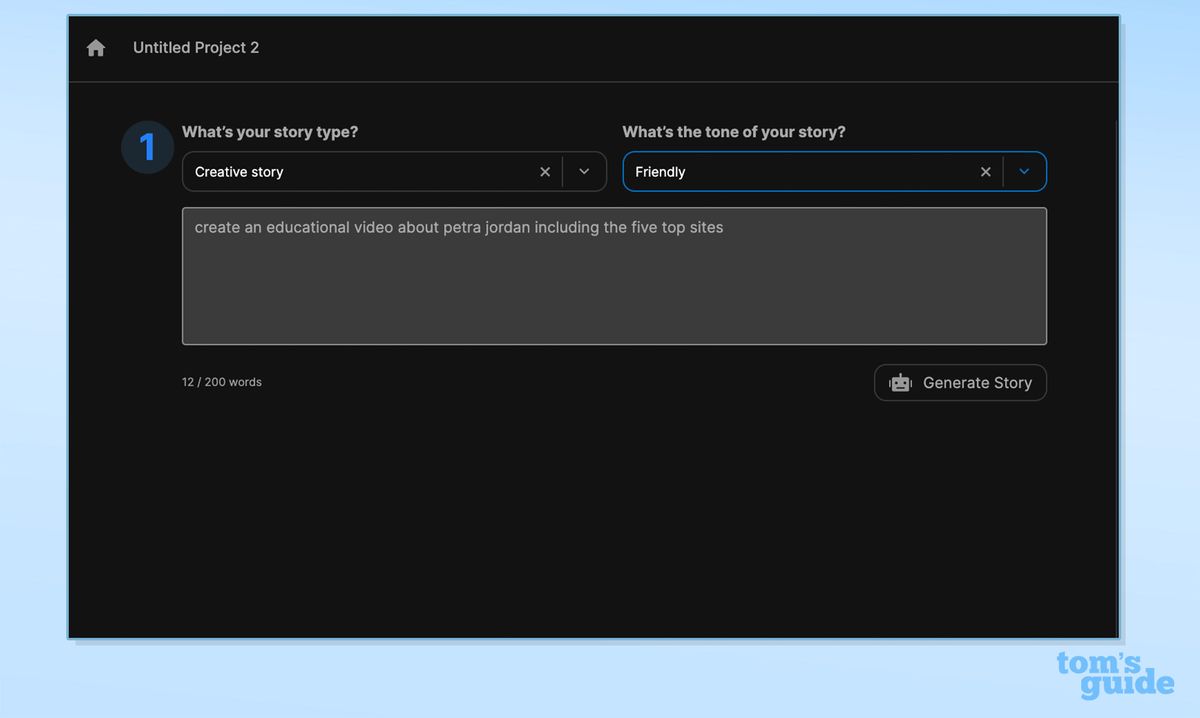Open the Creative story combo box
The image size is (1200, 718).
tap(350, 171)
